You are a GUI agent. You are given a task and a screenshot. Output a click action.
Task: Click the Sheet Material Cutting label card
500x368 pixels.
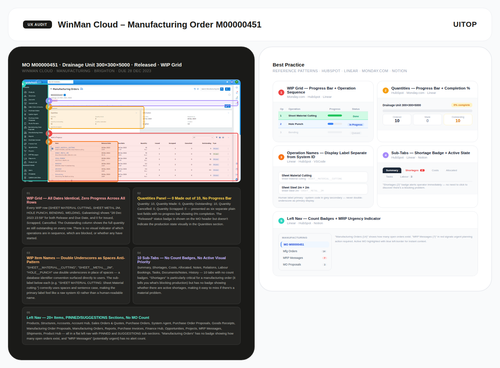[323, 177]
